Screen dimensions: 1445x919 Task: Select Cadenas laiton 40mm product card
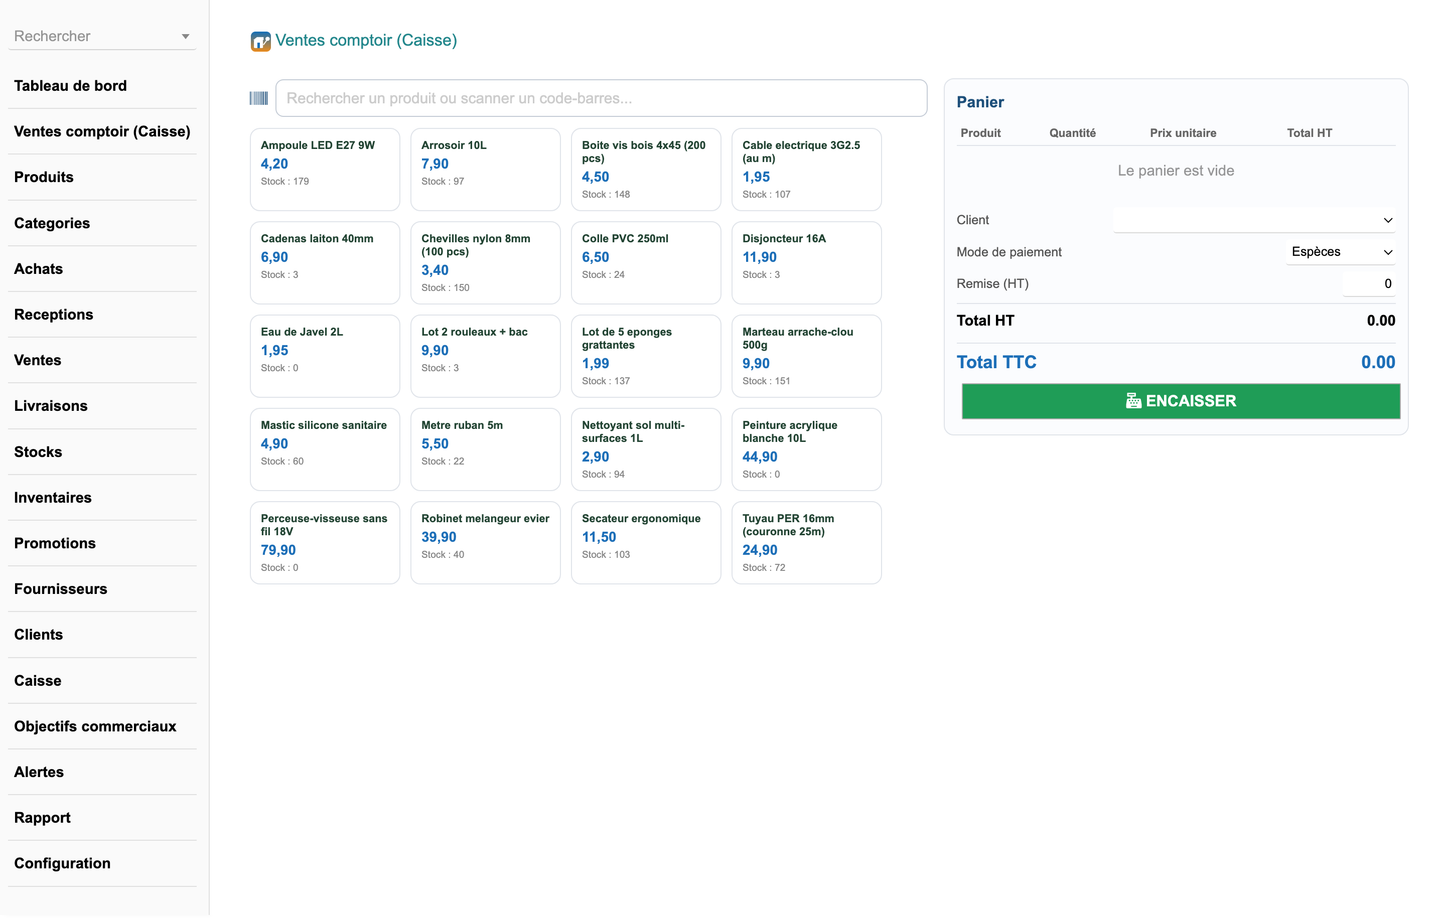tap(325, 263)
